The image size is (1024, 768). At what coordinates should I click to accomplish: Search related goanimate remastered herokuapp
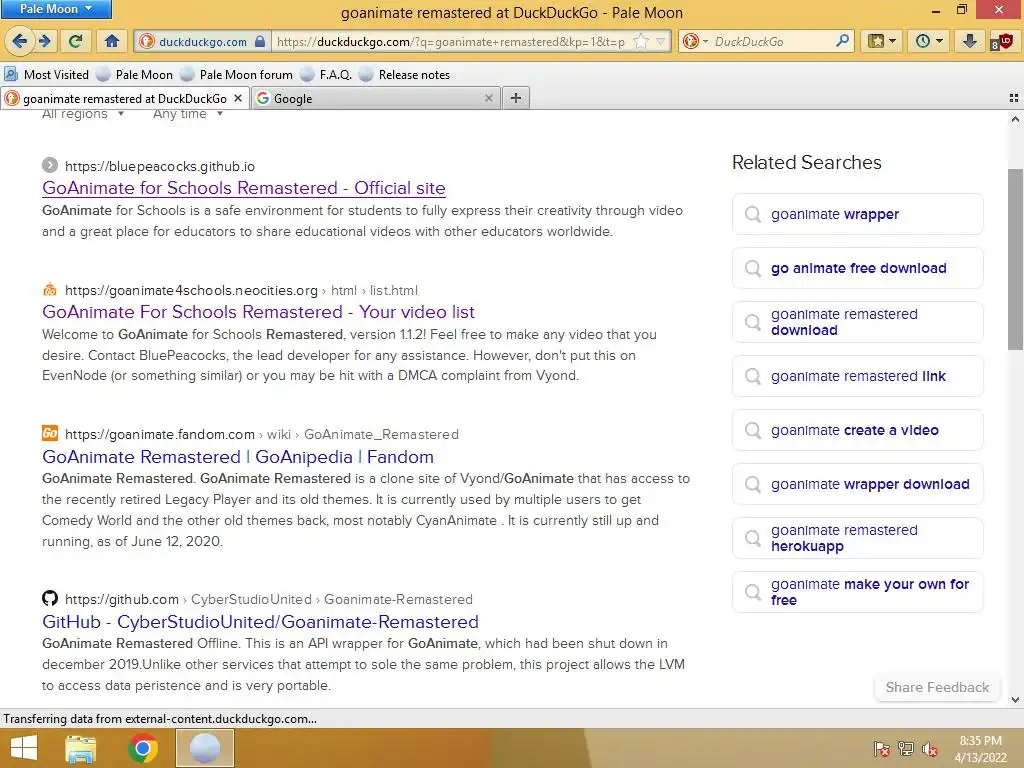[857, 538]
